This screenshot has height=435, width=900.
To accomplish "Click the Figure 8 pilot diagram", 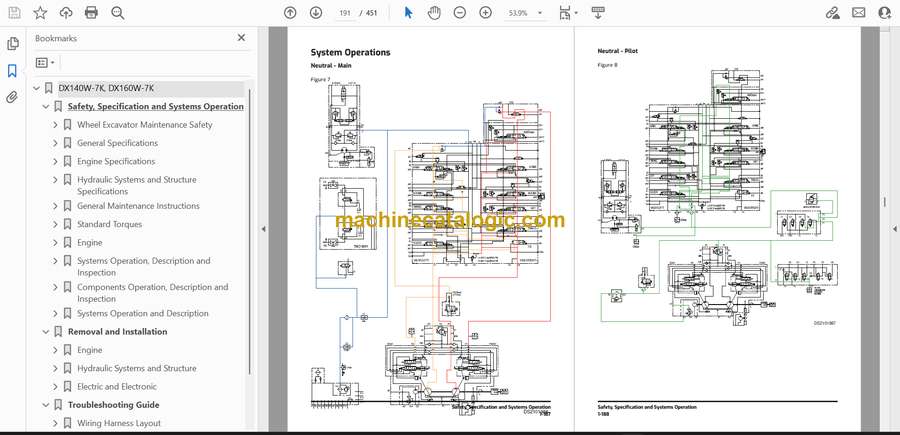I will (x=717, y=197).
